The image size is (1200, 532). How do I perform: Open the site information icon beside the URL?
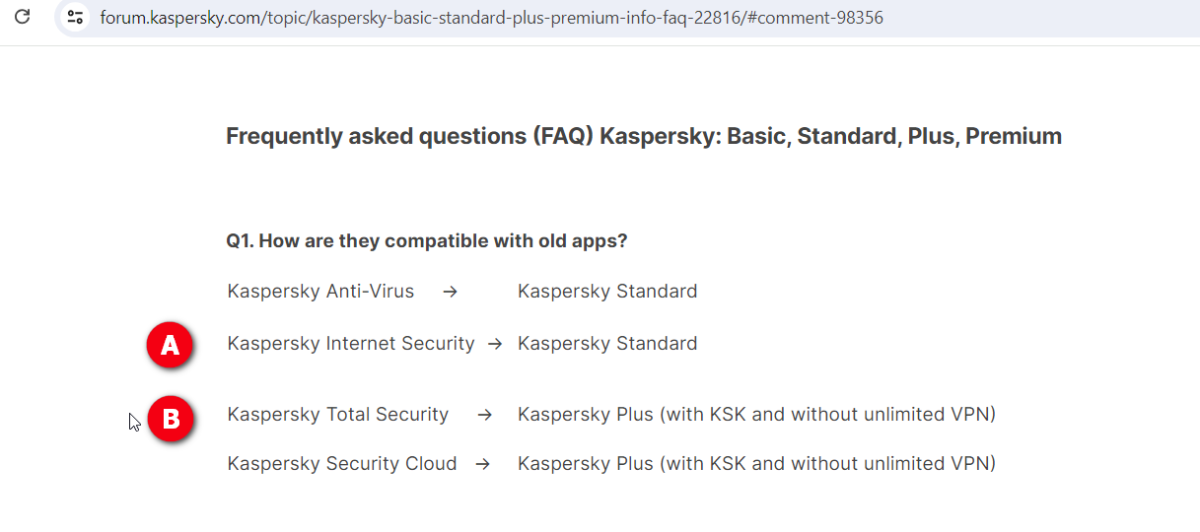[x=74, y=17]
